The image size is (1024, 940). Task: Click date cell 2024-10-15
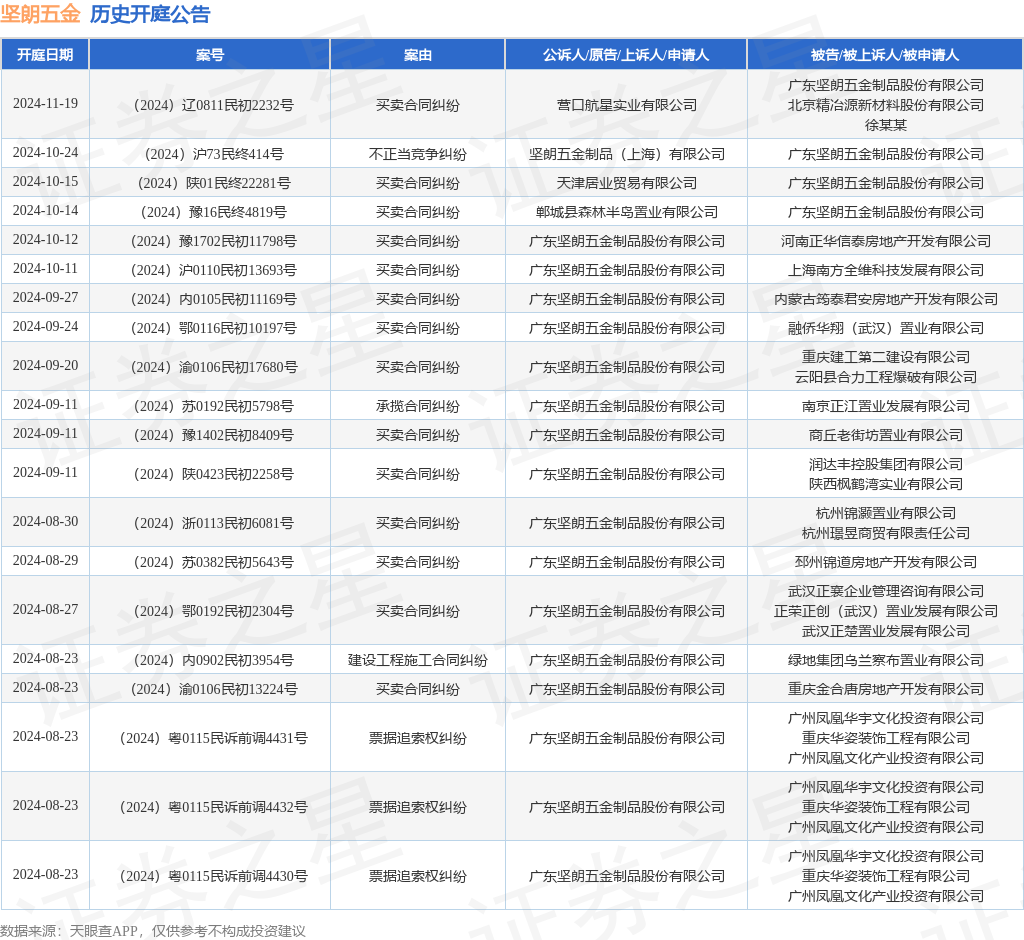click(x=45, y=182)
